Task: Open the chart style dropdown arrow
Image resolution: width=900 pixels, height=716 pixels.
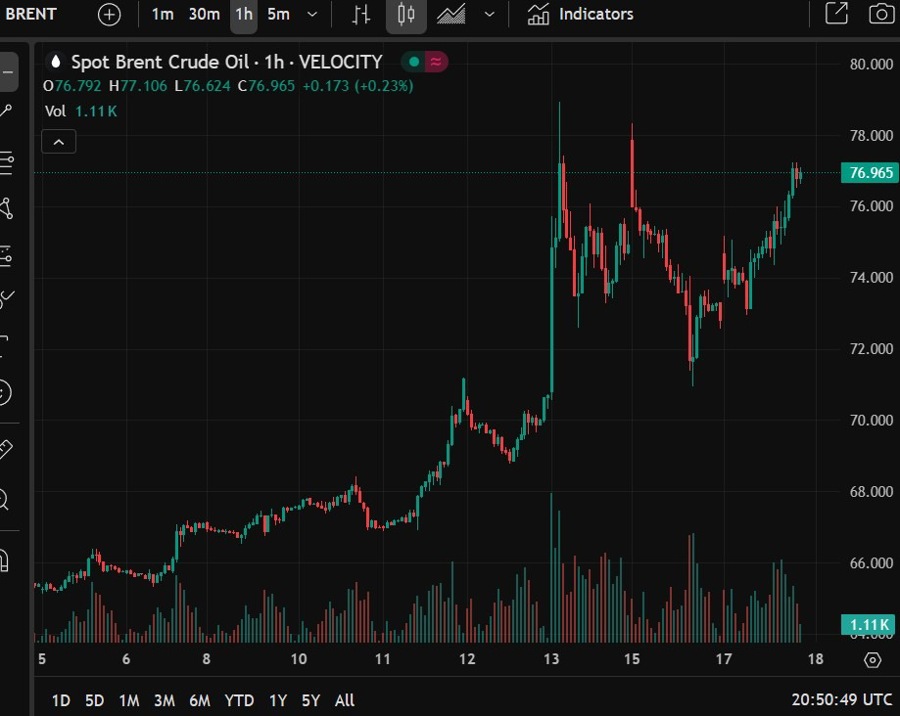Action: pos(489,15)
